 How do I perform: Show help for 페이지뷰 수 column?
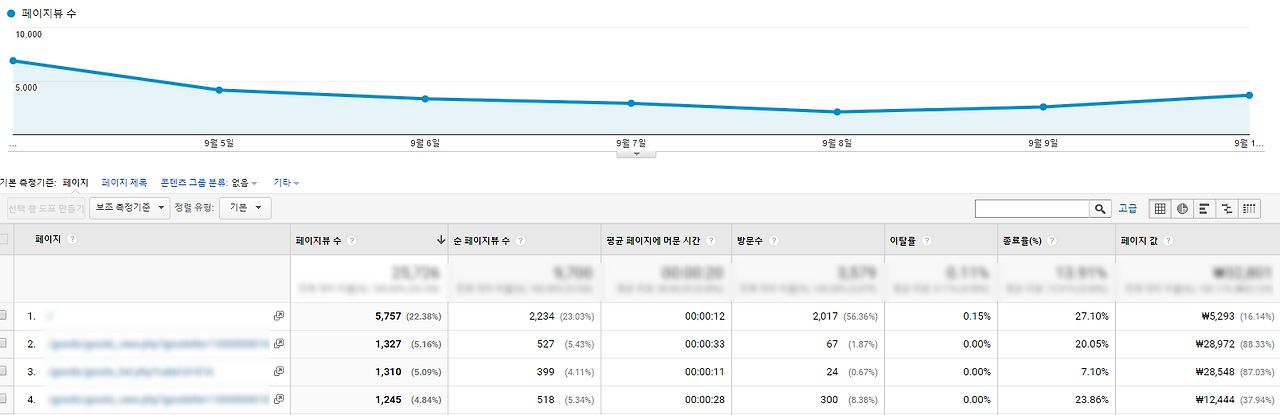(x=352, y=241)
